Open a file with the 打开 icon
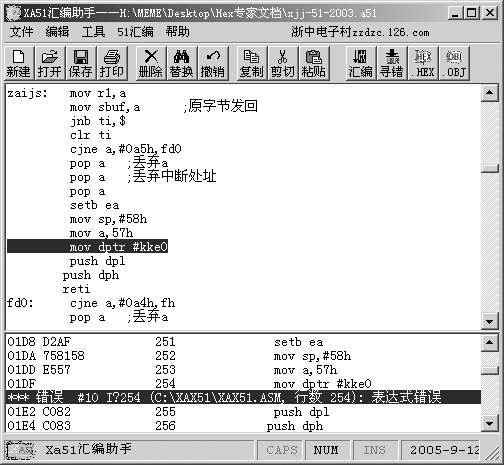Viewport: 504px width, 465px height. pos(49,63)
